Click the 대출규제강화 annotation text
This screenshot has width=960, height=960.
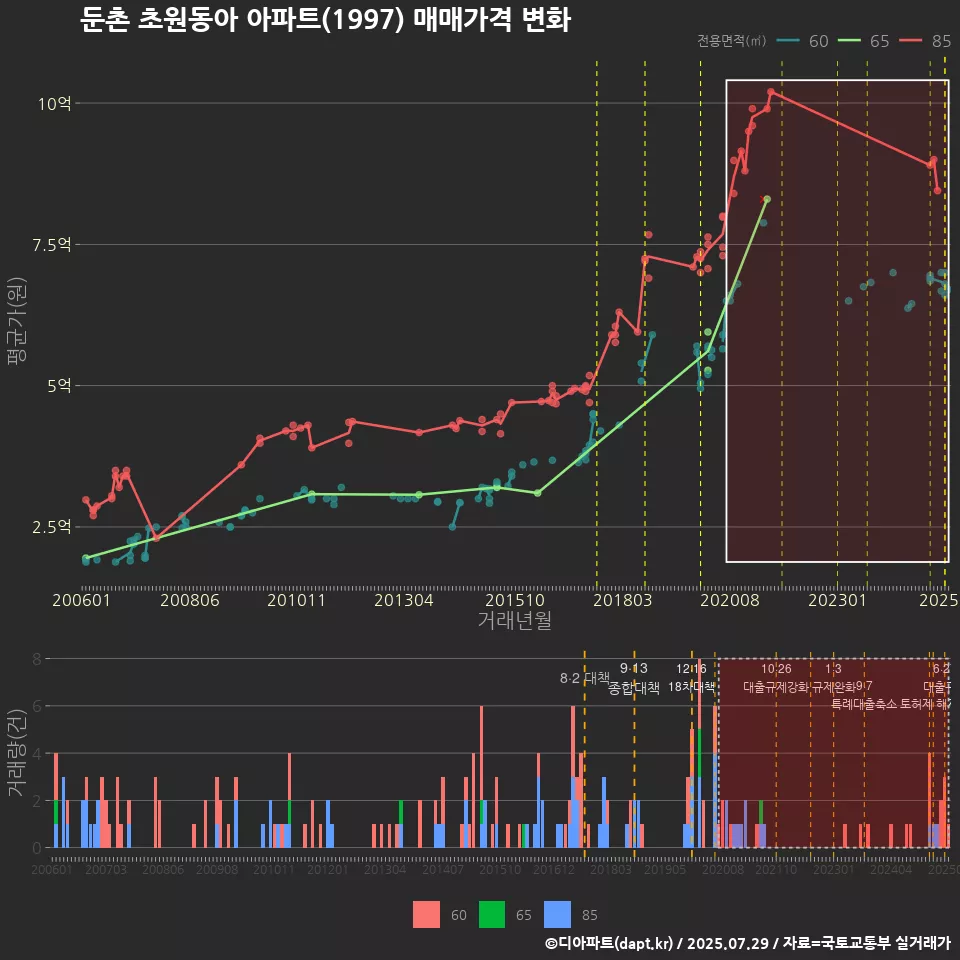point(776,687)
